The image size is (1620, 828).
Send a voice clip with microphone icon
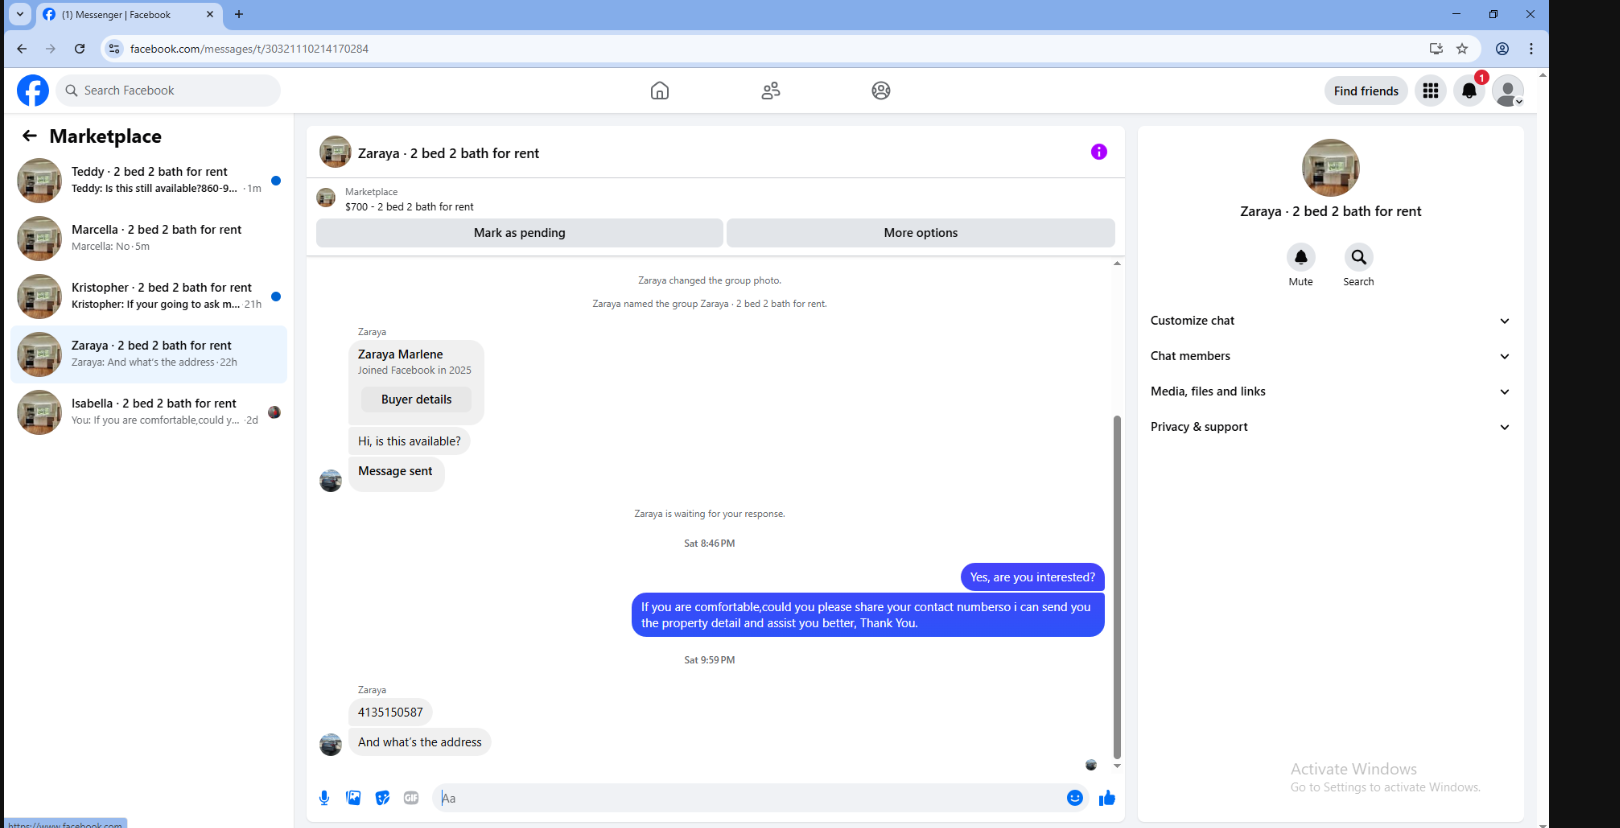(324, 798)
